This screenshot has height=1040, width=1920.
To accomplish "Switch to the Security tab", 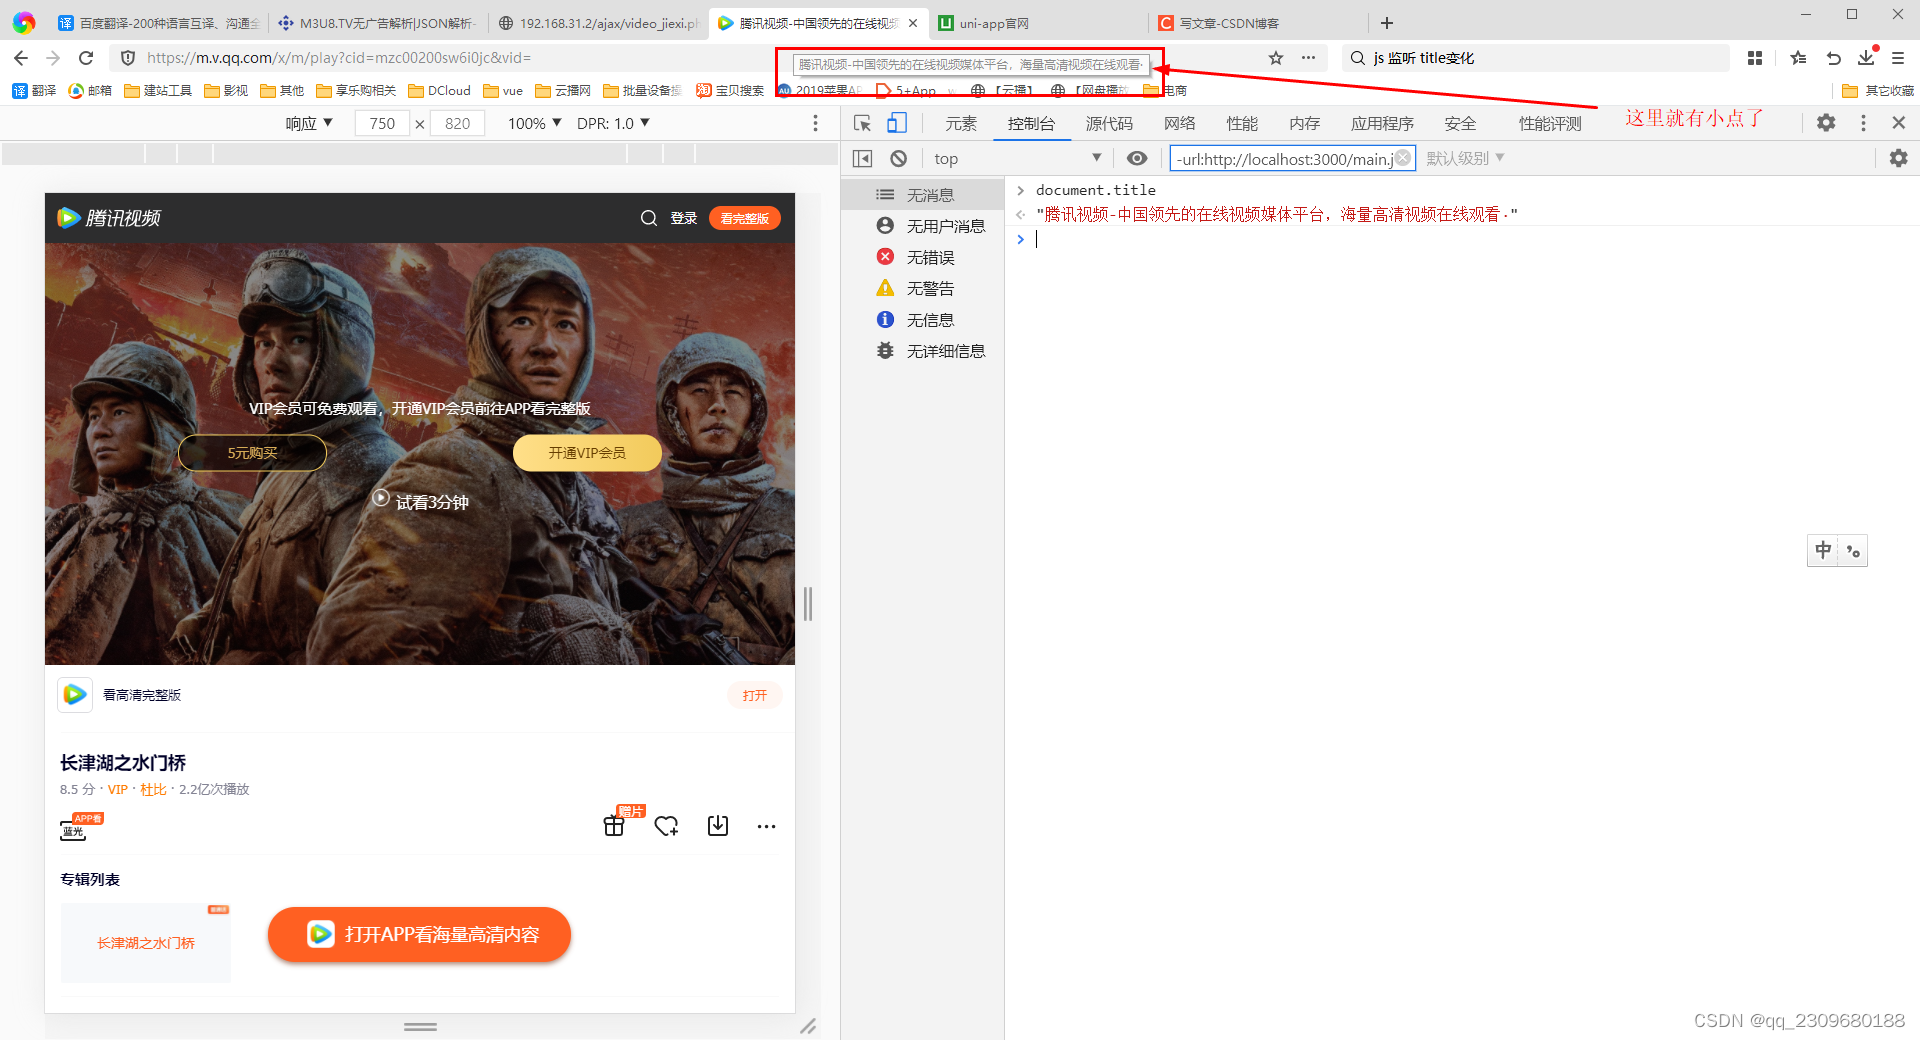I will tap(1460, 123).
